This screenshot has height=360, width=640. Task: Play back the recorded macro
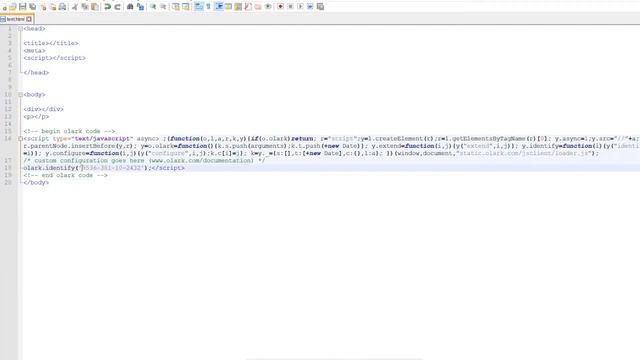point(300,7)
